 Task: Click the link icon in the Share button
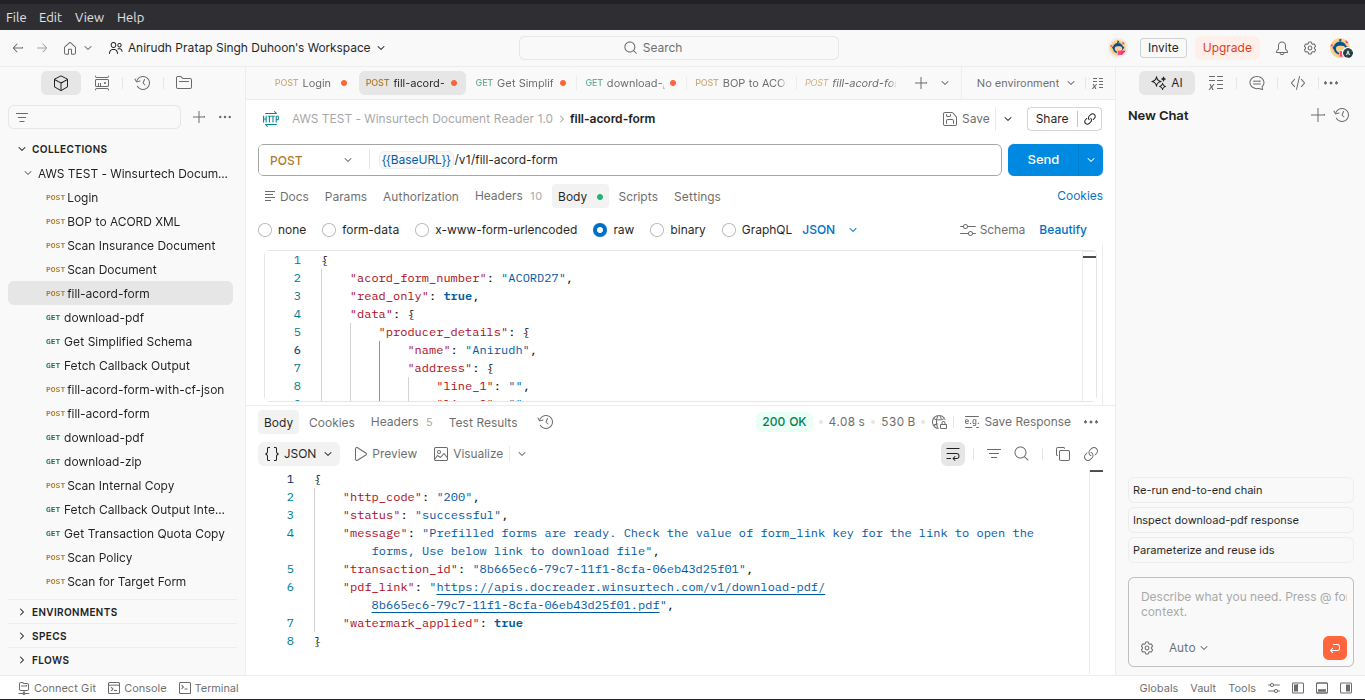point(1090,118)
